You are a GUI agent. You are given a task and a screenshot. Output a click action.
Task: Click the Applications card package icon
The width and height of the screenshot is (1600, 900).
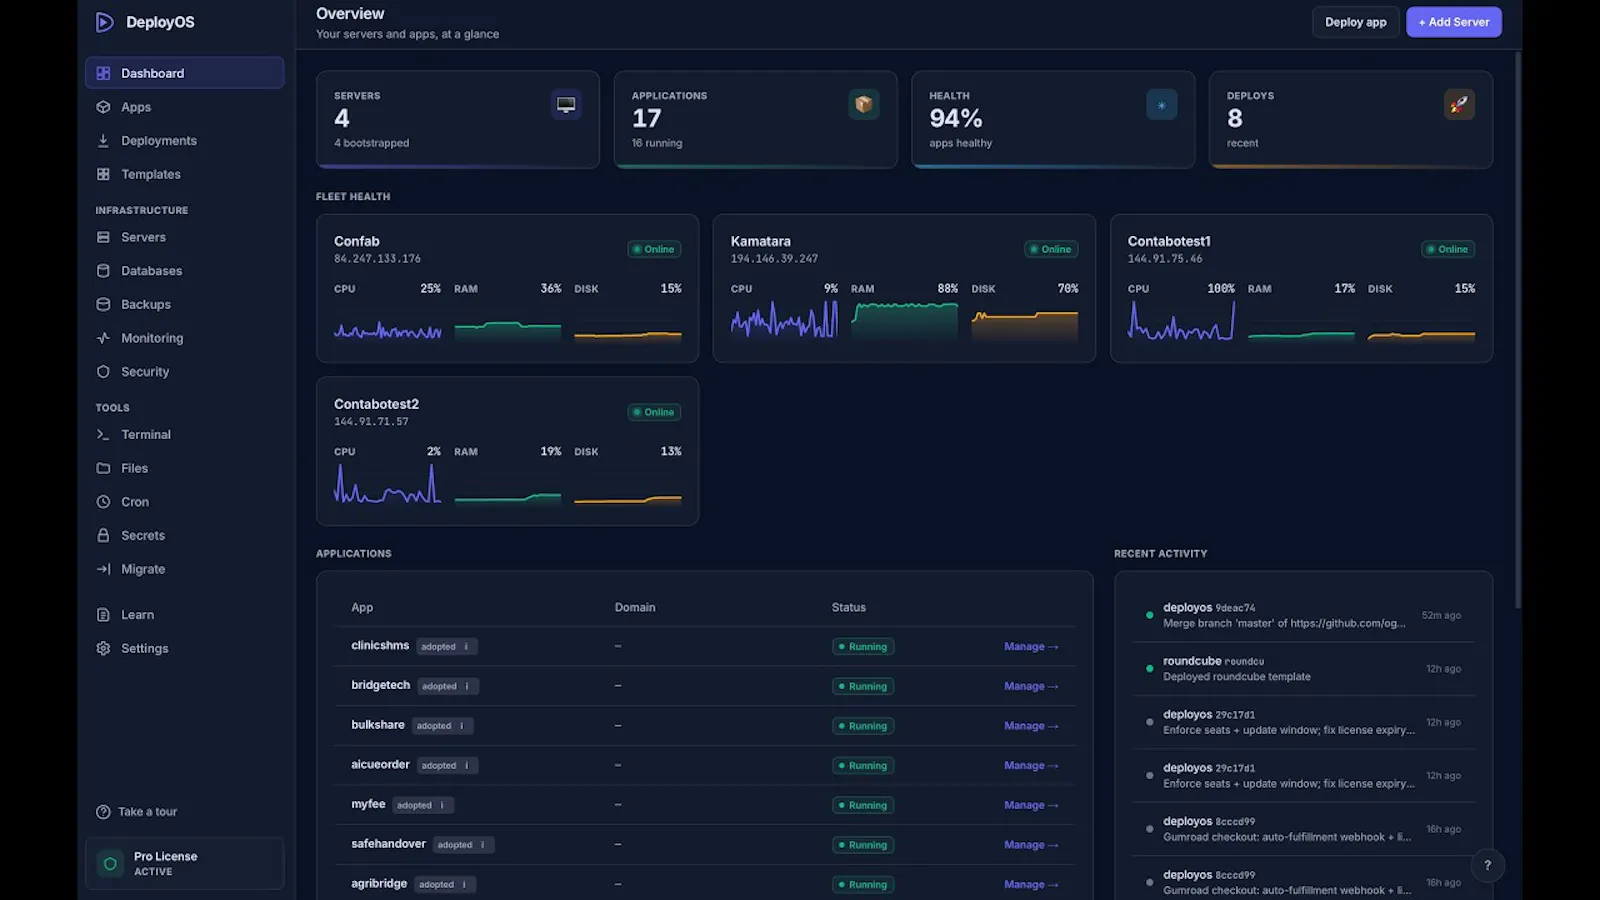coord(864,104)
